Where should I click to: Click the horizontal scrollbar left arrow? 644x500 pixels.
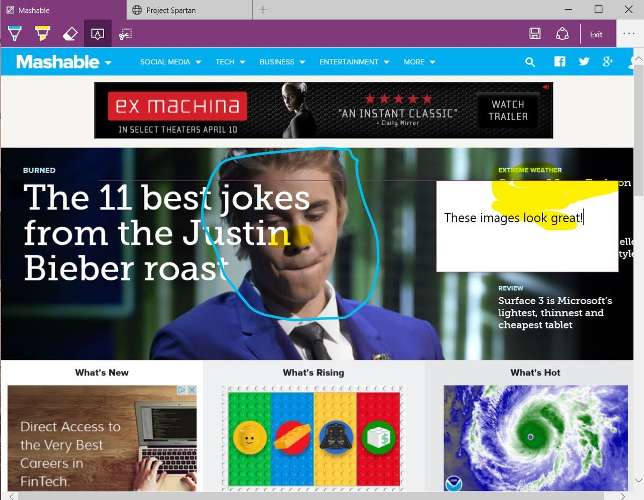click(x=12, y=496)
